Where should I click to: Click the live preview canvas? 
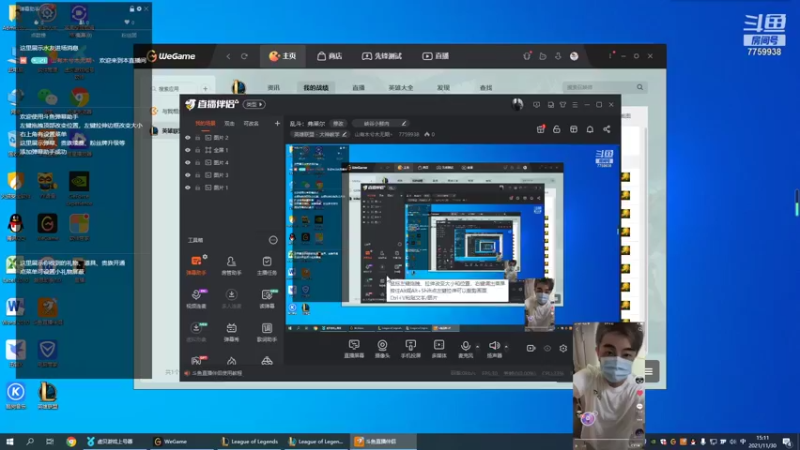(453, 238)
